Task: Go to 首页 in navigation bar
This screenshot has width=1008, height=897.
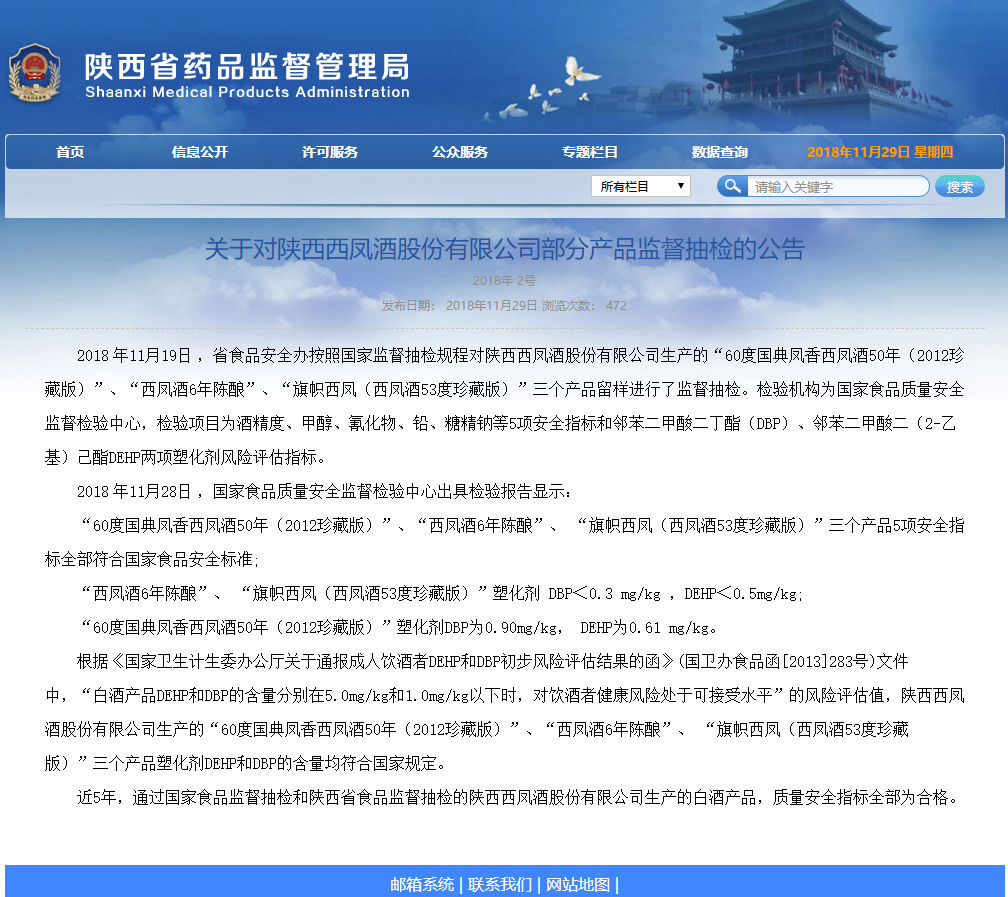Action: pyautogui.click(x=69, y=152)
